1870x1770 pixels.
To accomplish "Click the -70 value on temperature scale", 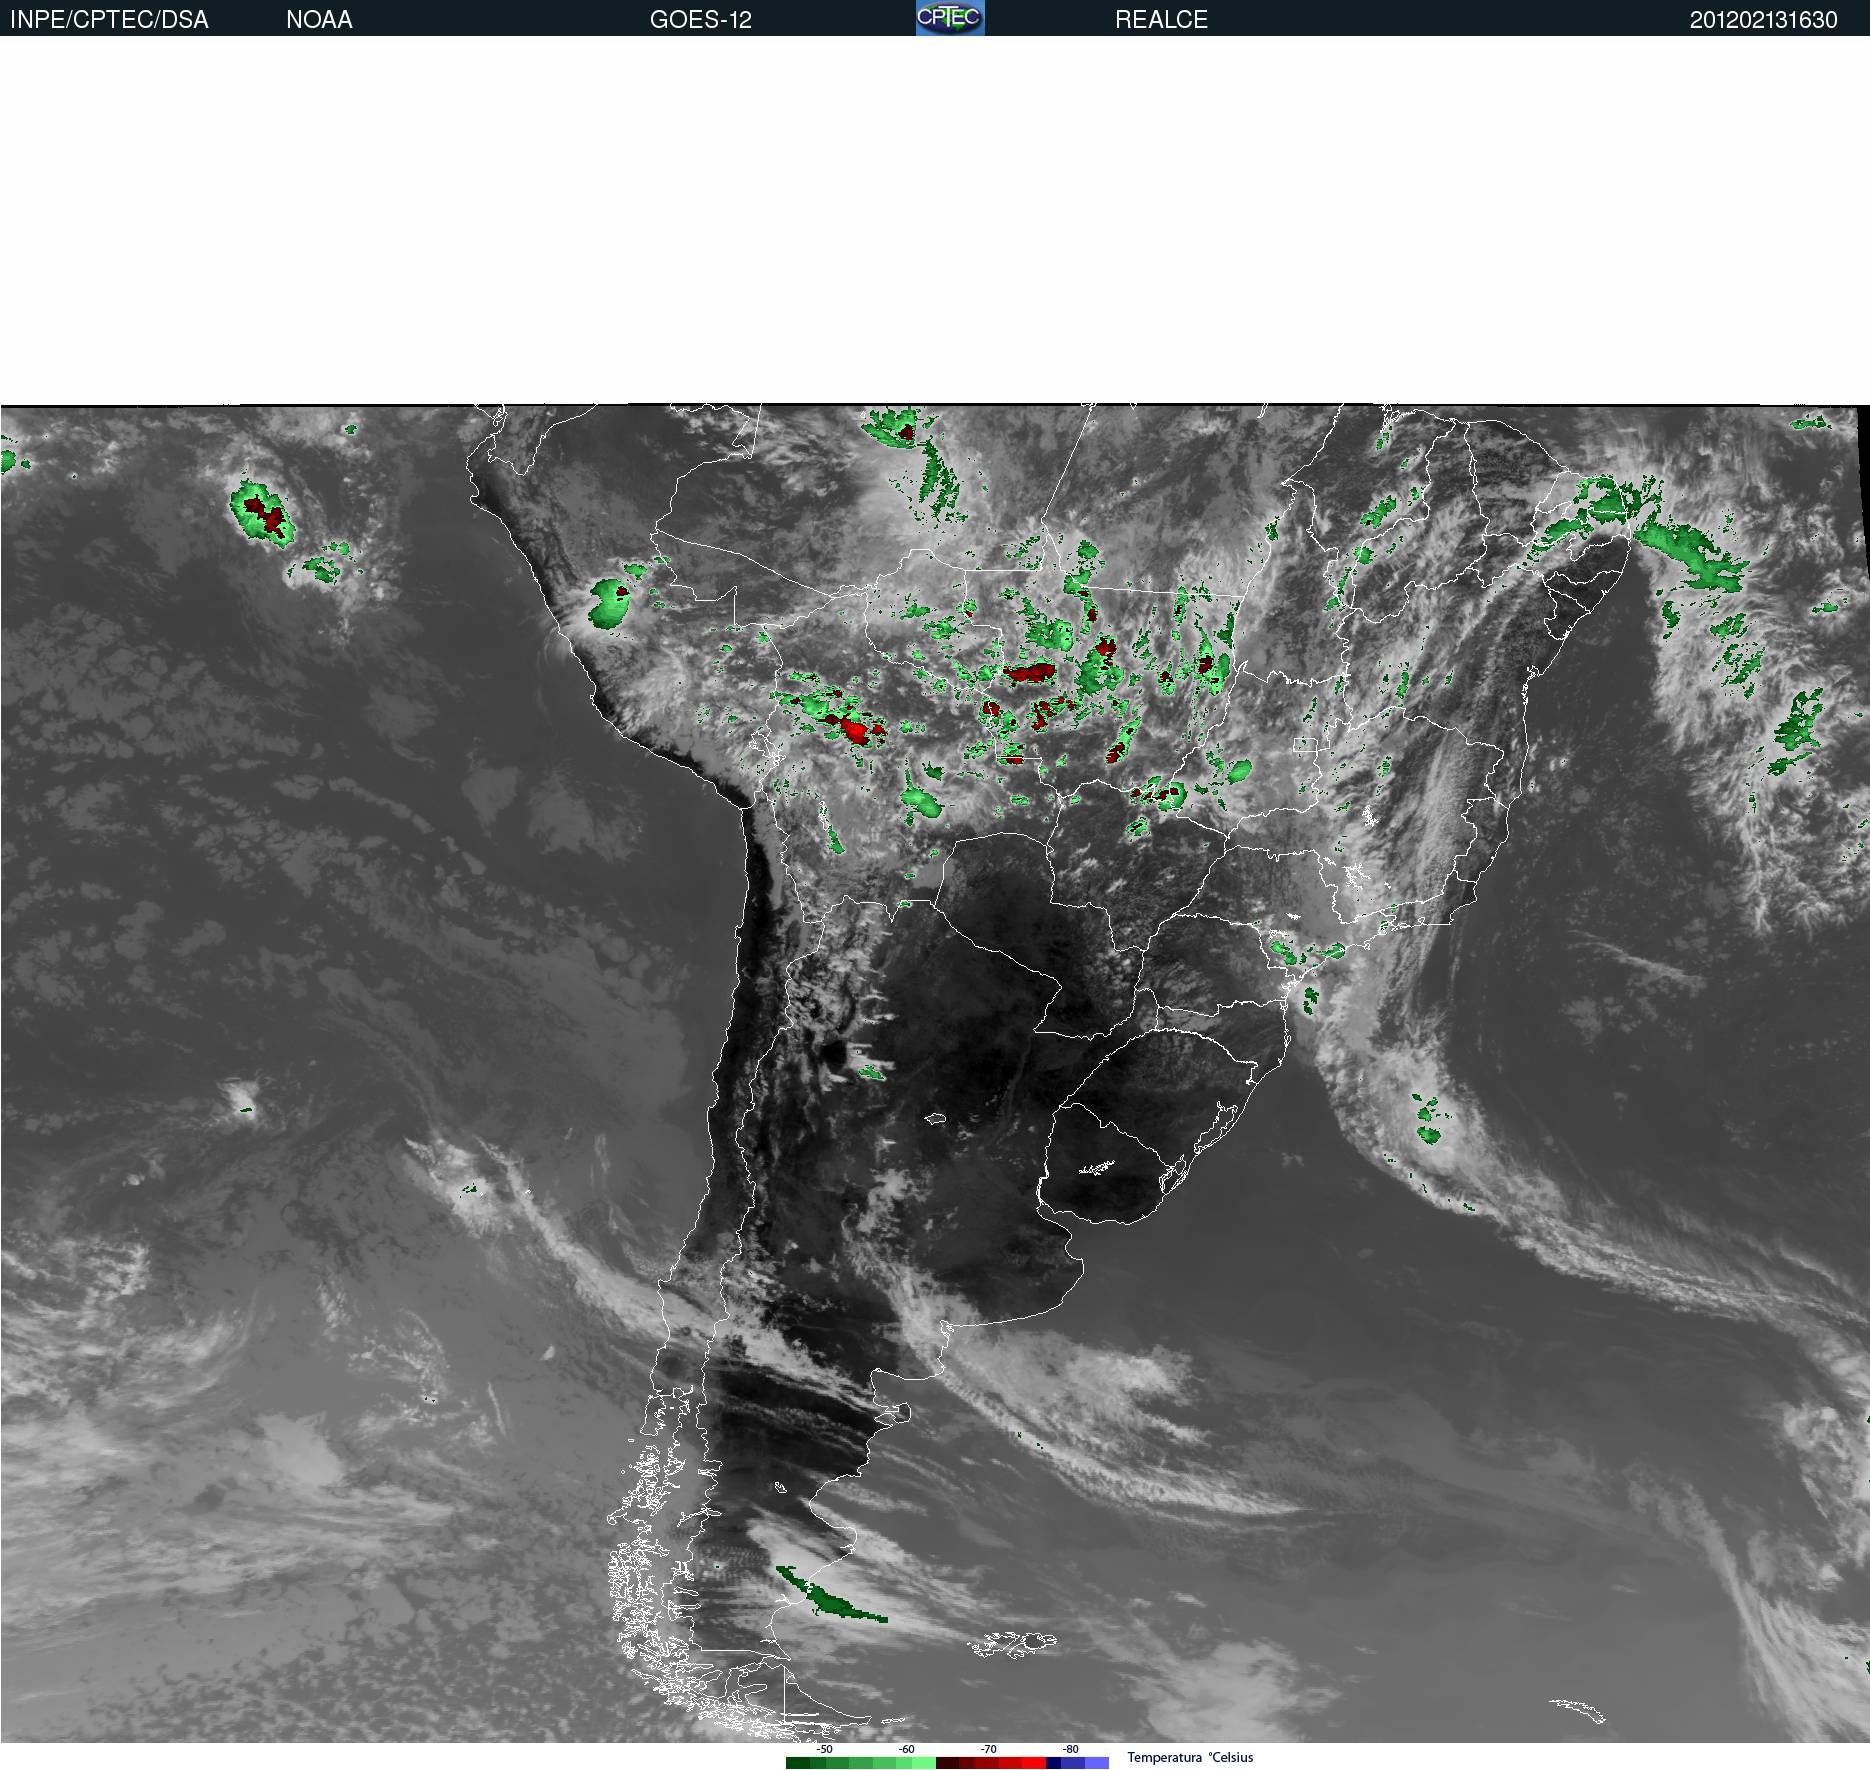I will pyautogui.click(x=988, y=1749).
